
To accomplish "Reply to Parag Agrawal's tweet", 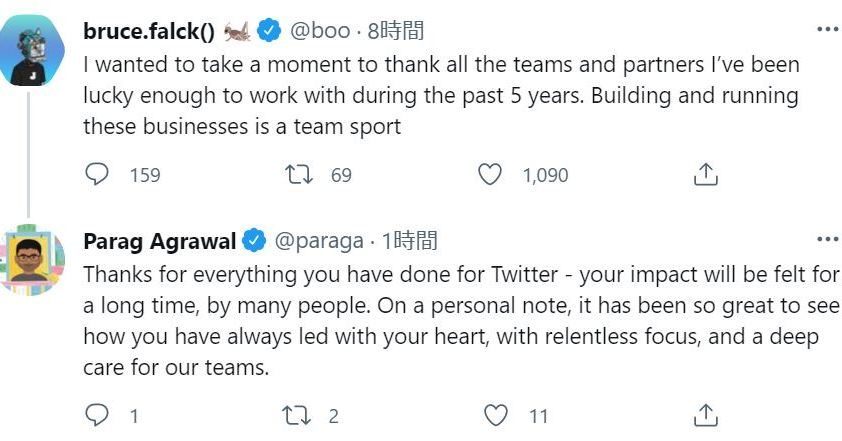I will pyautogui.click(x=97, y=415).
